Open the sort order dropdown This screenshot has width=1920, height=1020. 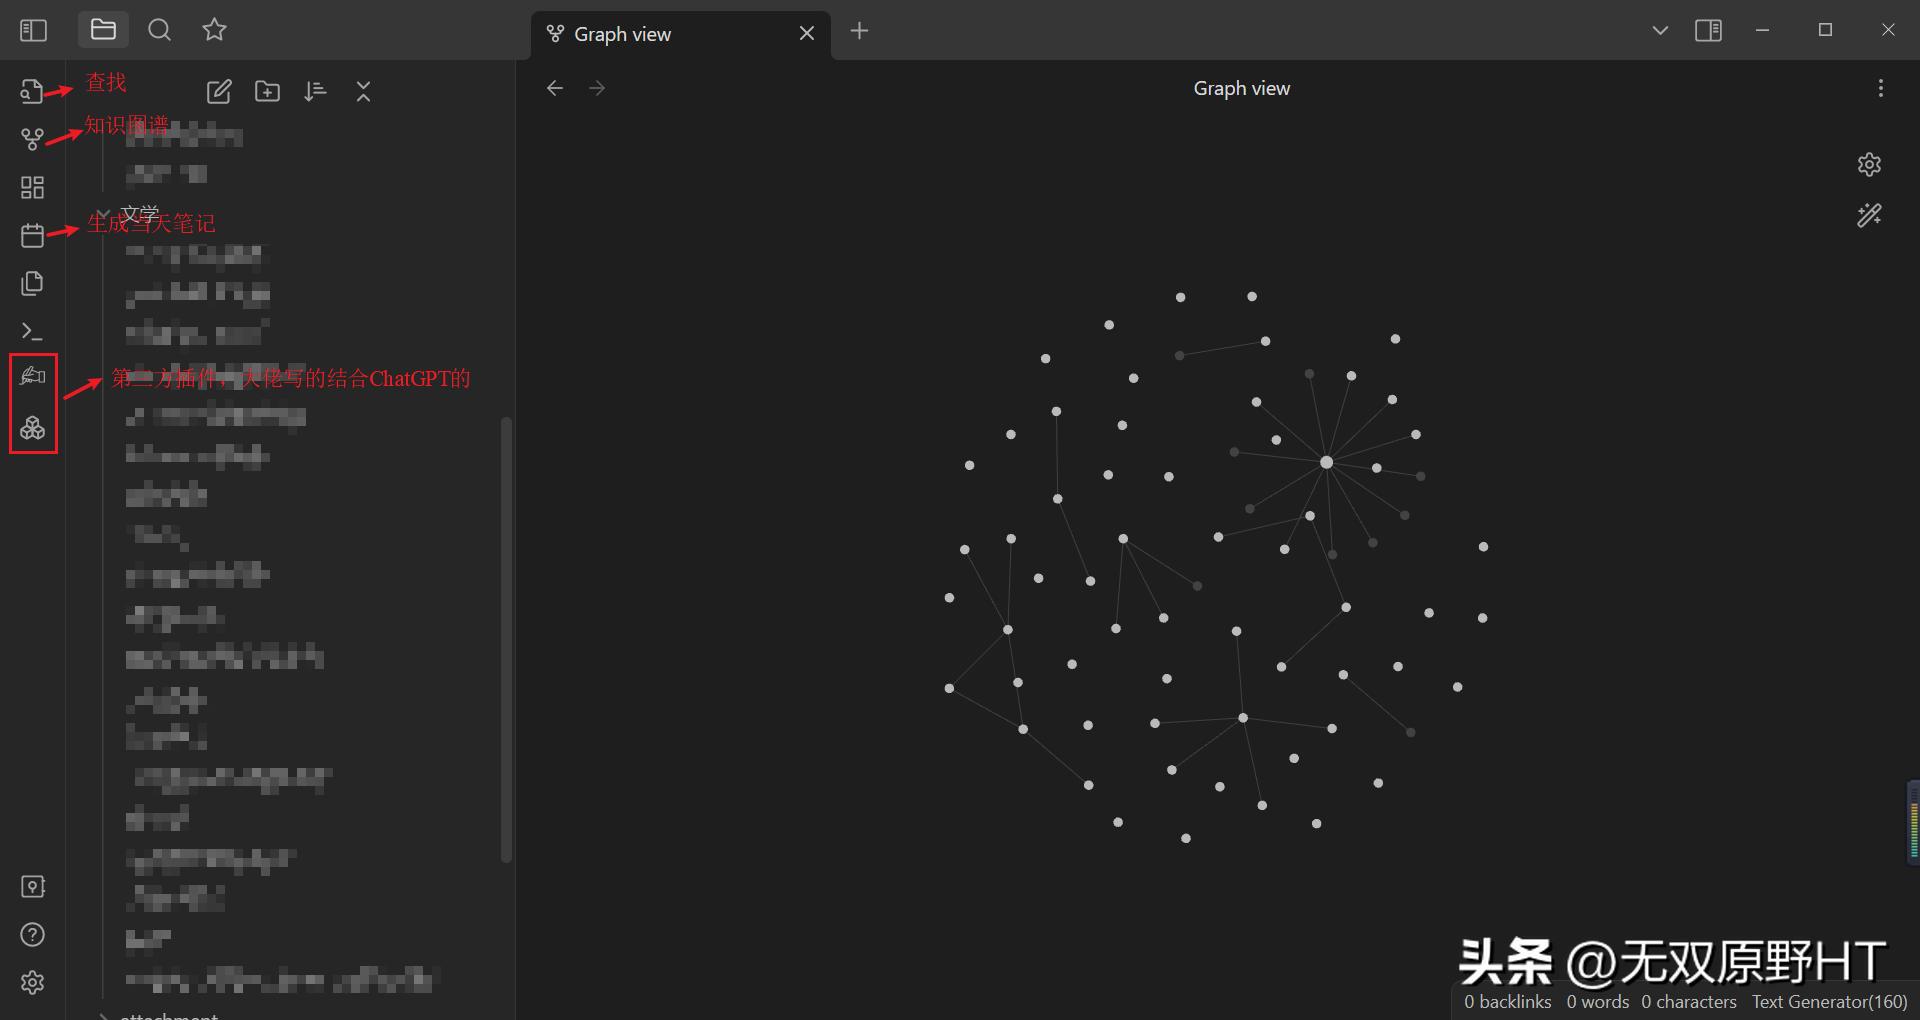(315, 92)
